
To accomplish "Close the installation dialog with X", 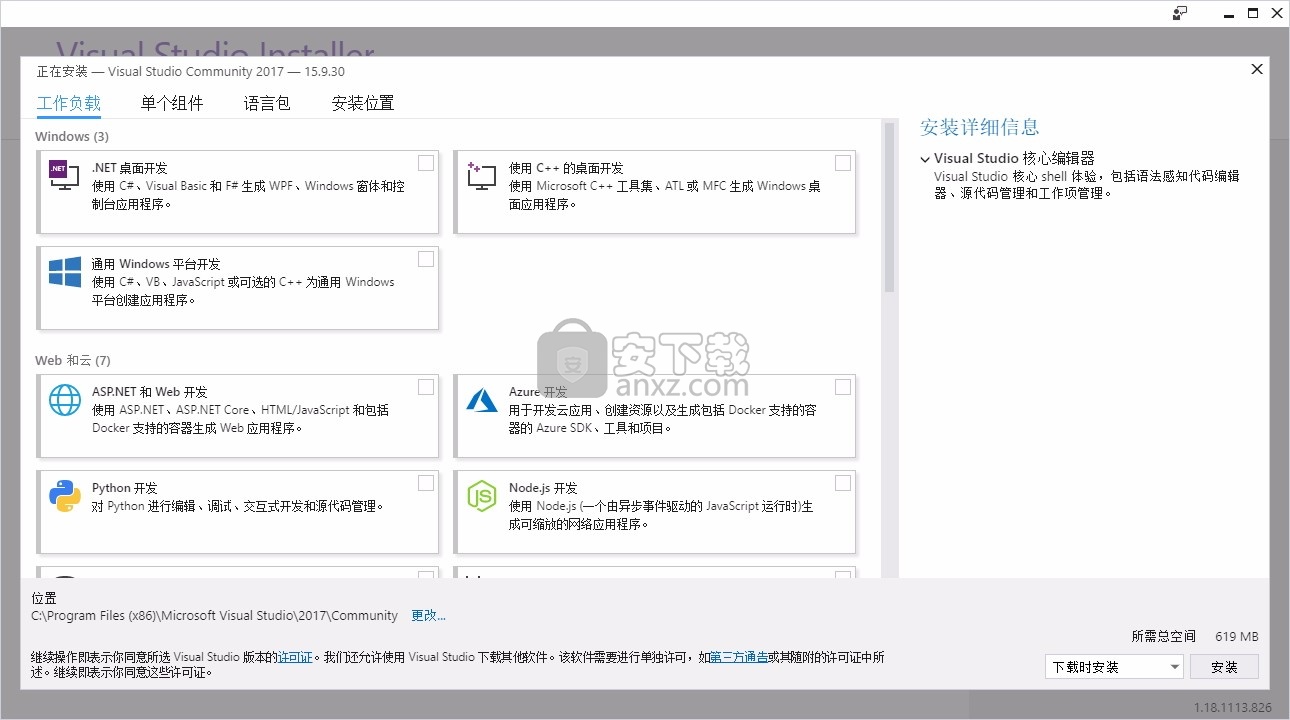I will (x=1257, y=69).
